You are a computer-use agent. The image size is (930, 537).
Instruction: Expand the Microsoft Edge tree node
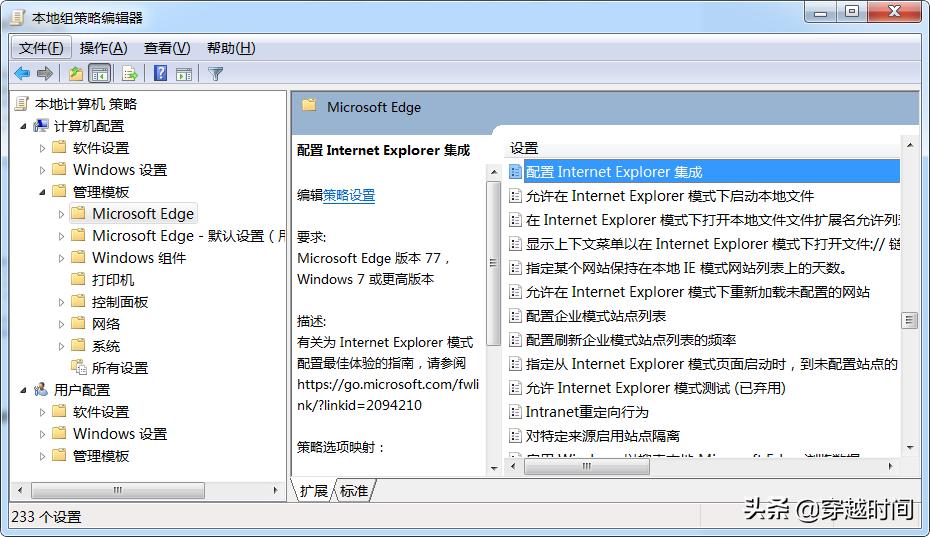pyautogui.click(x=61, y=214)
